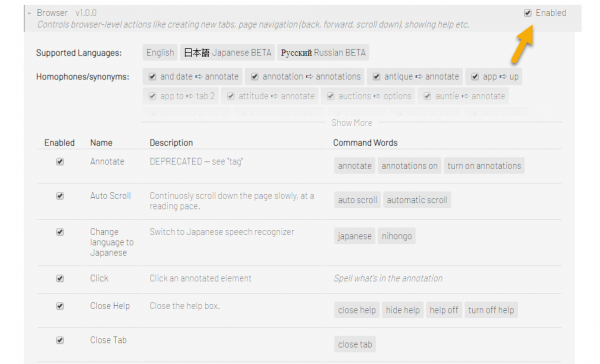Screen dimensions: 600x364
Task: Toggle 'auntie ➪ annotate' homophone
Action: click(427, 96)
